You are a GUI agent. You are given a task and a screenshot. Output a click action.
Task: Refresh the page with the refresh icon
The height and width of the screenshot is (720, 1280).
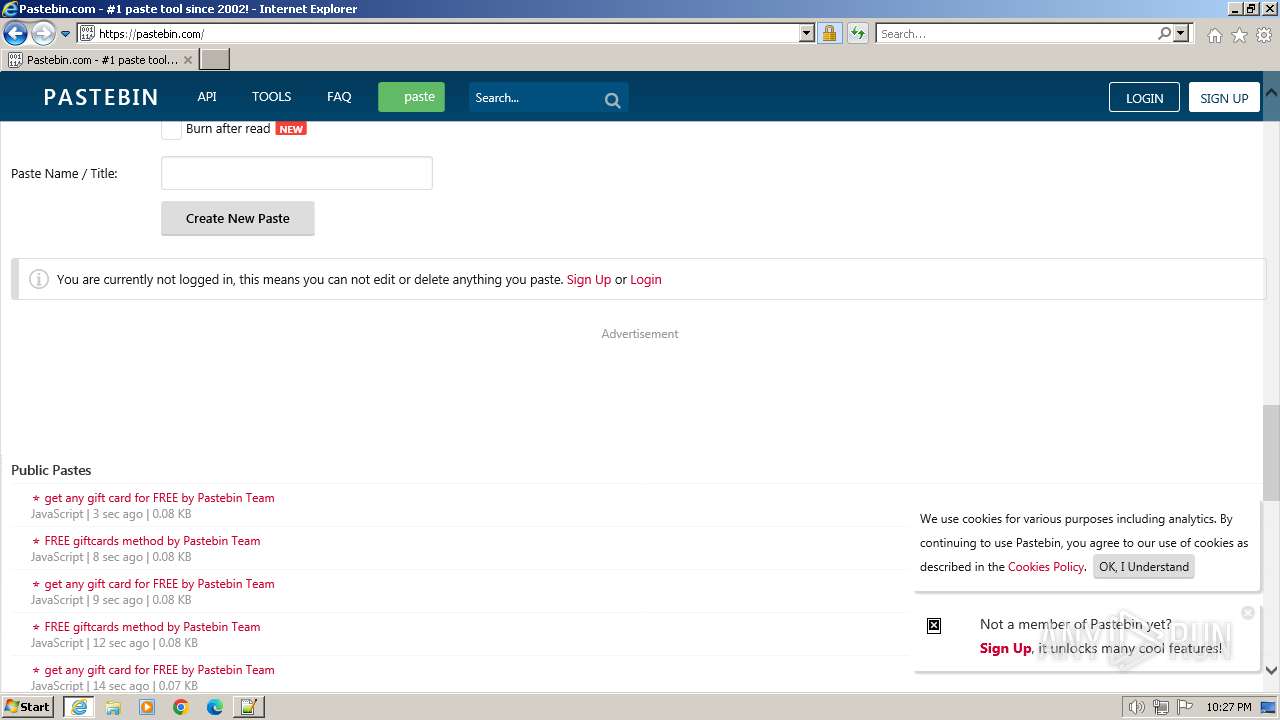[857, 34]
